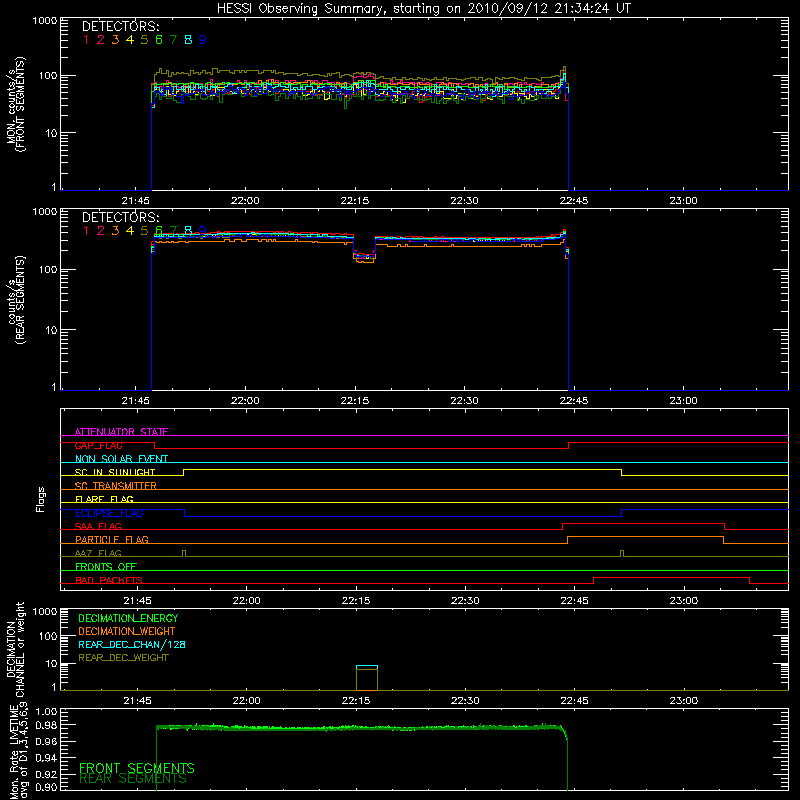Select detector 8 in the front segments legend

(x=188, y=40)
